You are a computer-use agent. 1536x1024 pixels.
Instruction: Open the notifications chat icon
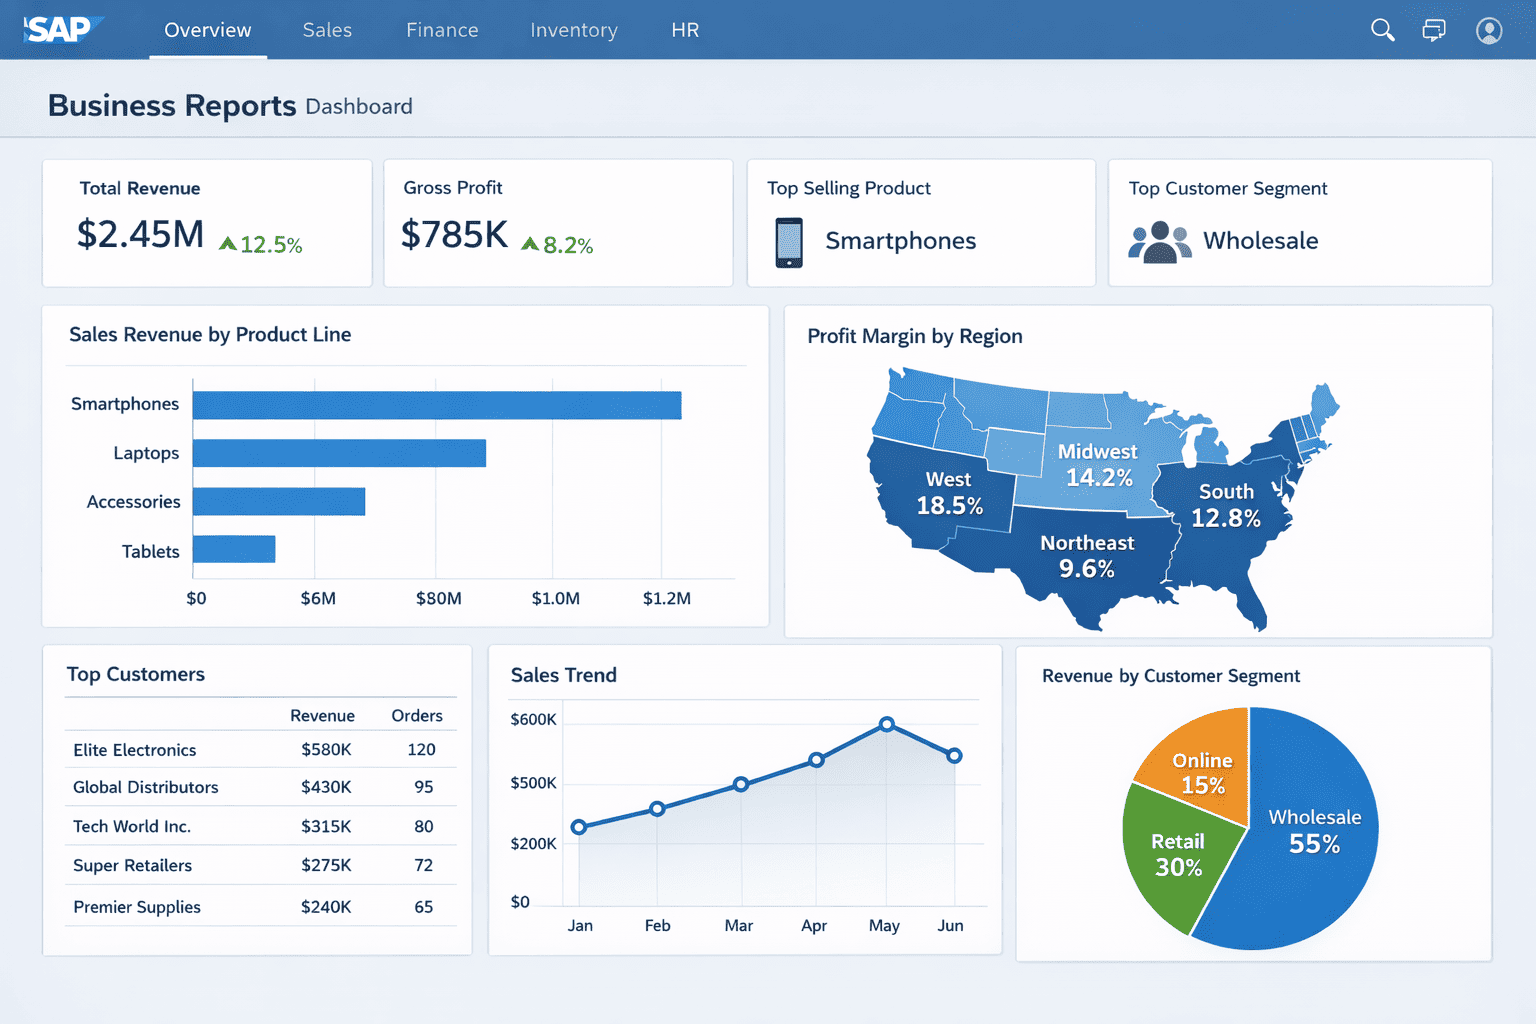coord(1434,30)
